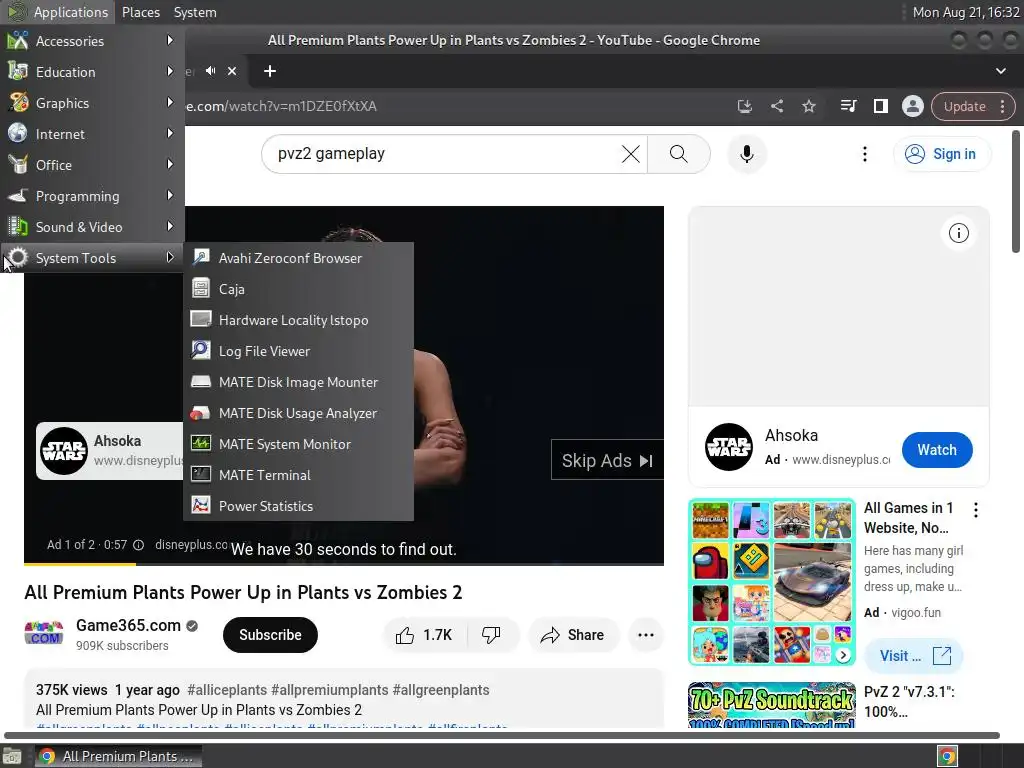Click the video ad progress bar
The image size is (1024, 768).
(344, 563)
